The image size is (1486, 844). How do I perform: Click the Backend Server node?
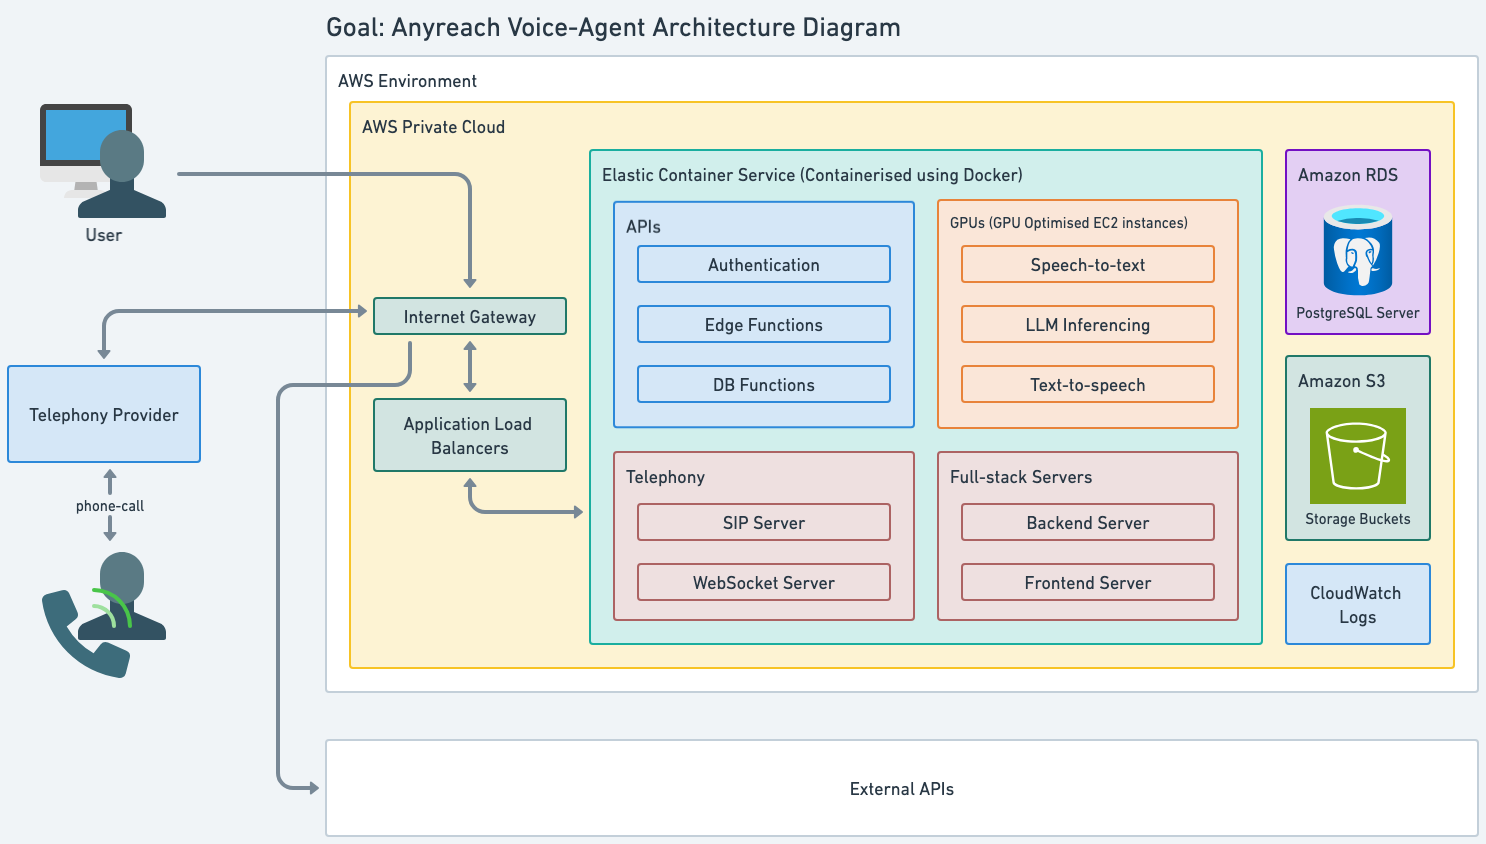pyautogui.click(x=1088, y=522)
